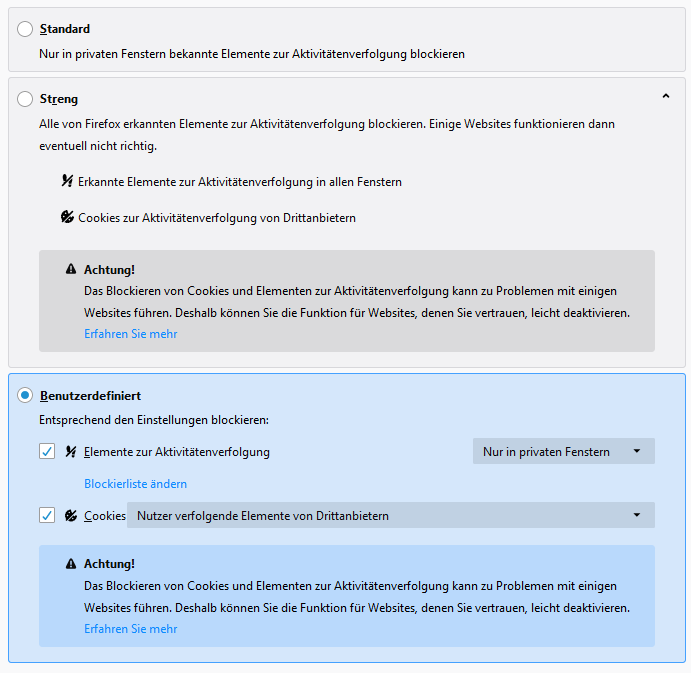Image resolution: width=691 pixels, height=673 pixels.
Task: Click tracker icon next to 'Elemente zur Aktivitätenverfolgung' checkbox
Action: pos(71,452)
